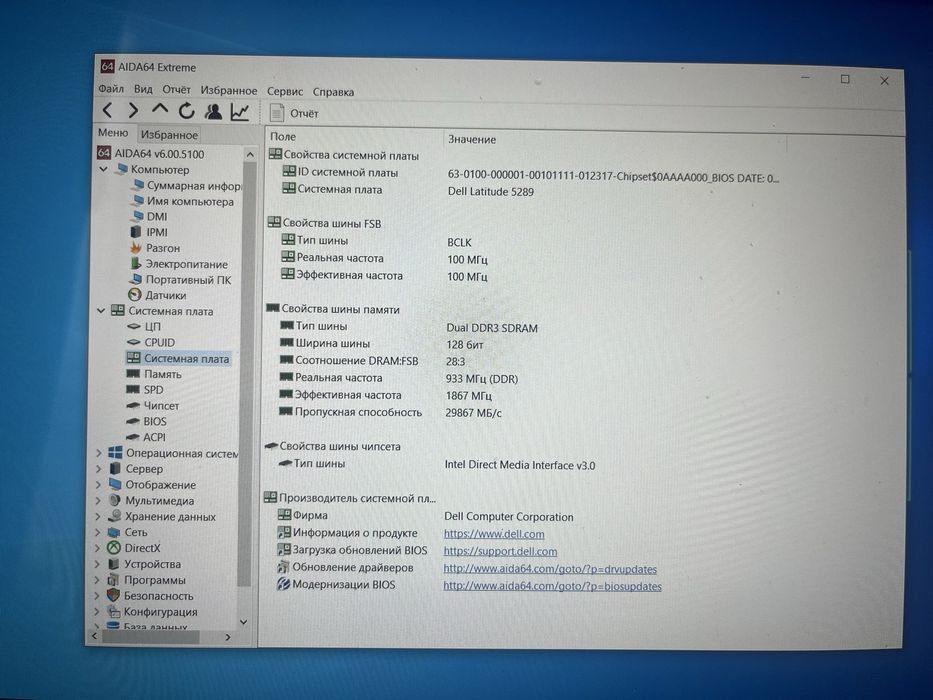Click the Отчёт report button in the toolbar
Image resolution: width=933 pixels, height=700 pixels.
[x=294, y=113]
